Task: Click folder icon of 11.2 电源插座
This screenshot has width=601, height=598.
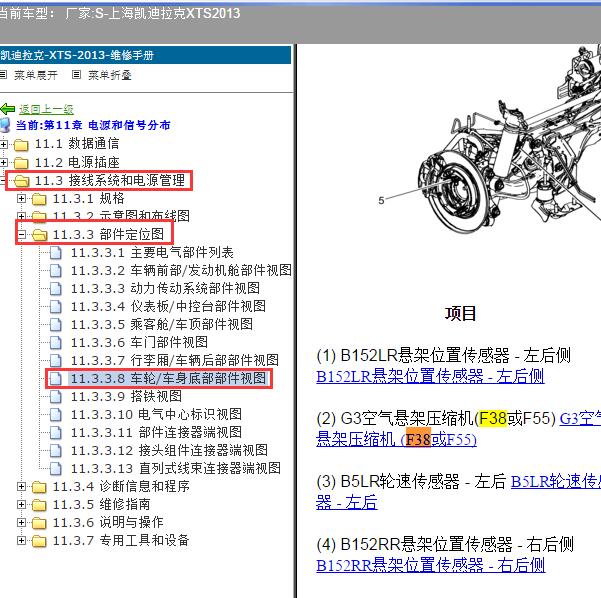Action: (x=21, y=163)
